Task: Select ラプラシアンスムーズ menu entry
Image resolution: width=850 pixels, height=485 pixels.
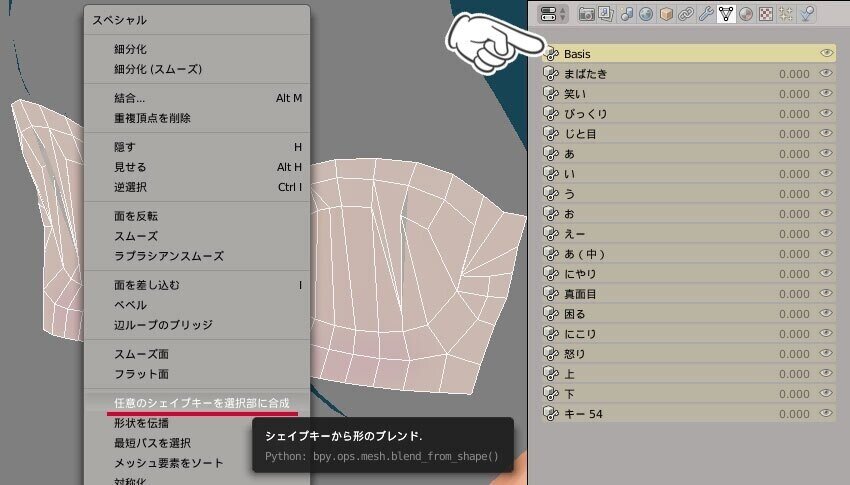Action: (x=169, y=256)
